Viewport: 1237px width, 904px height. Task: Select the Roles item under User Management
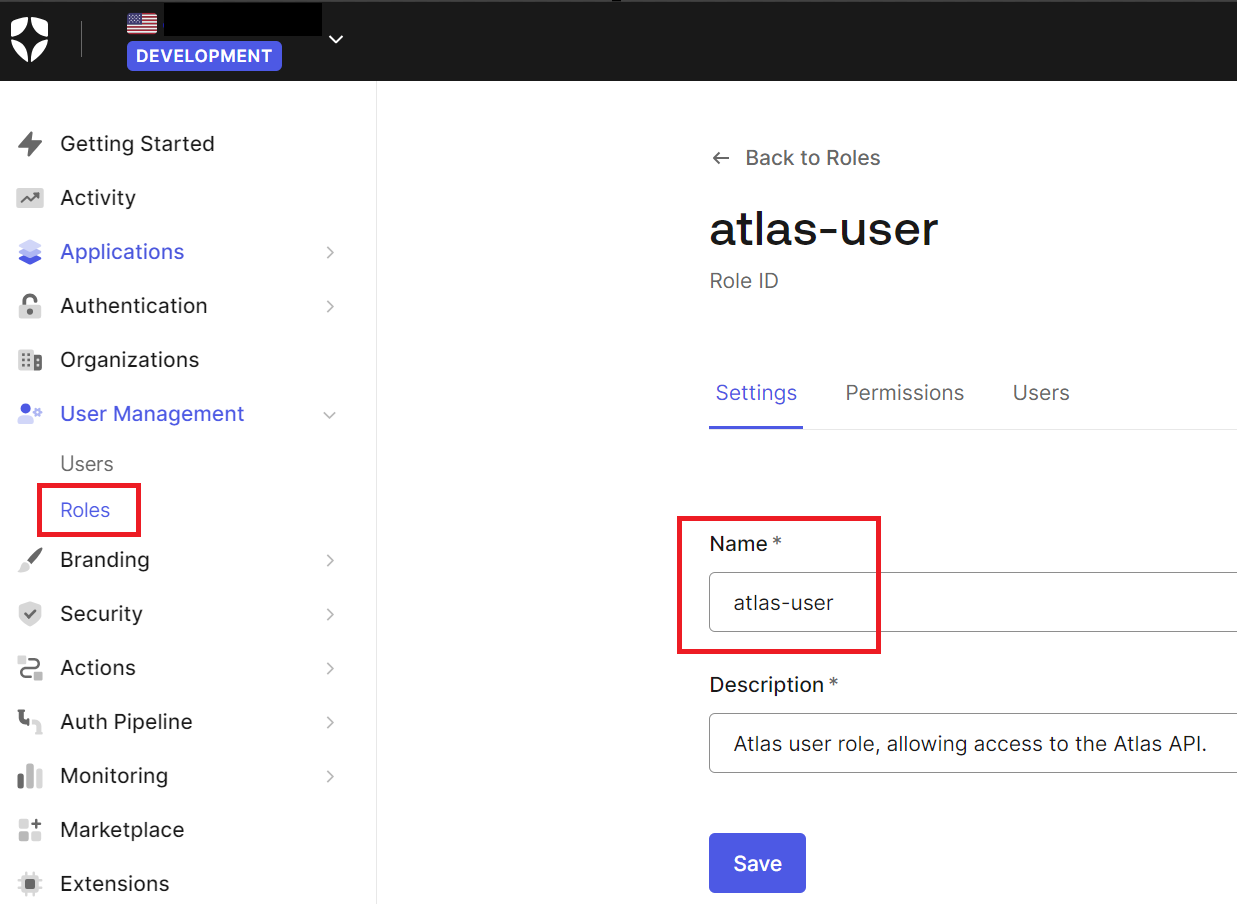click(x=85, y=510)
